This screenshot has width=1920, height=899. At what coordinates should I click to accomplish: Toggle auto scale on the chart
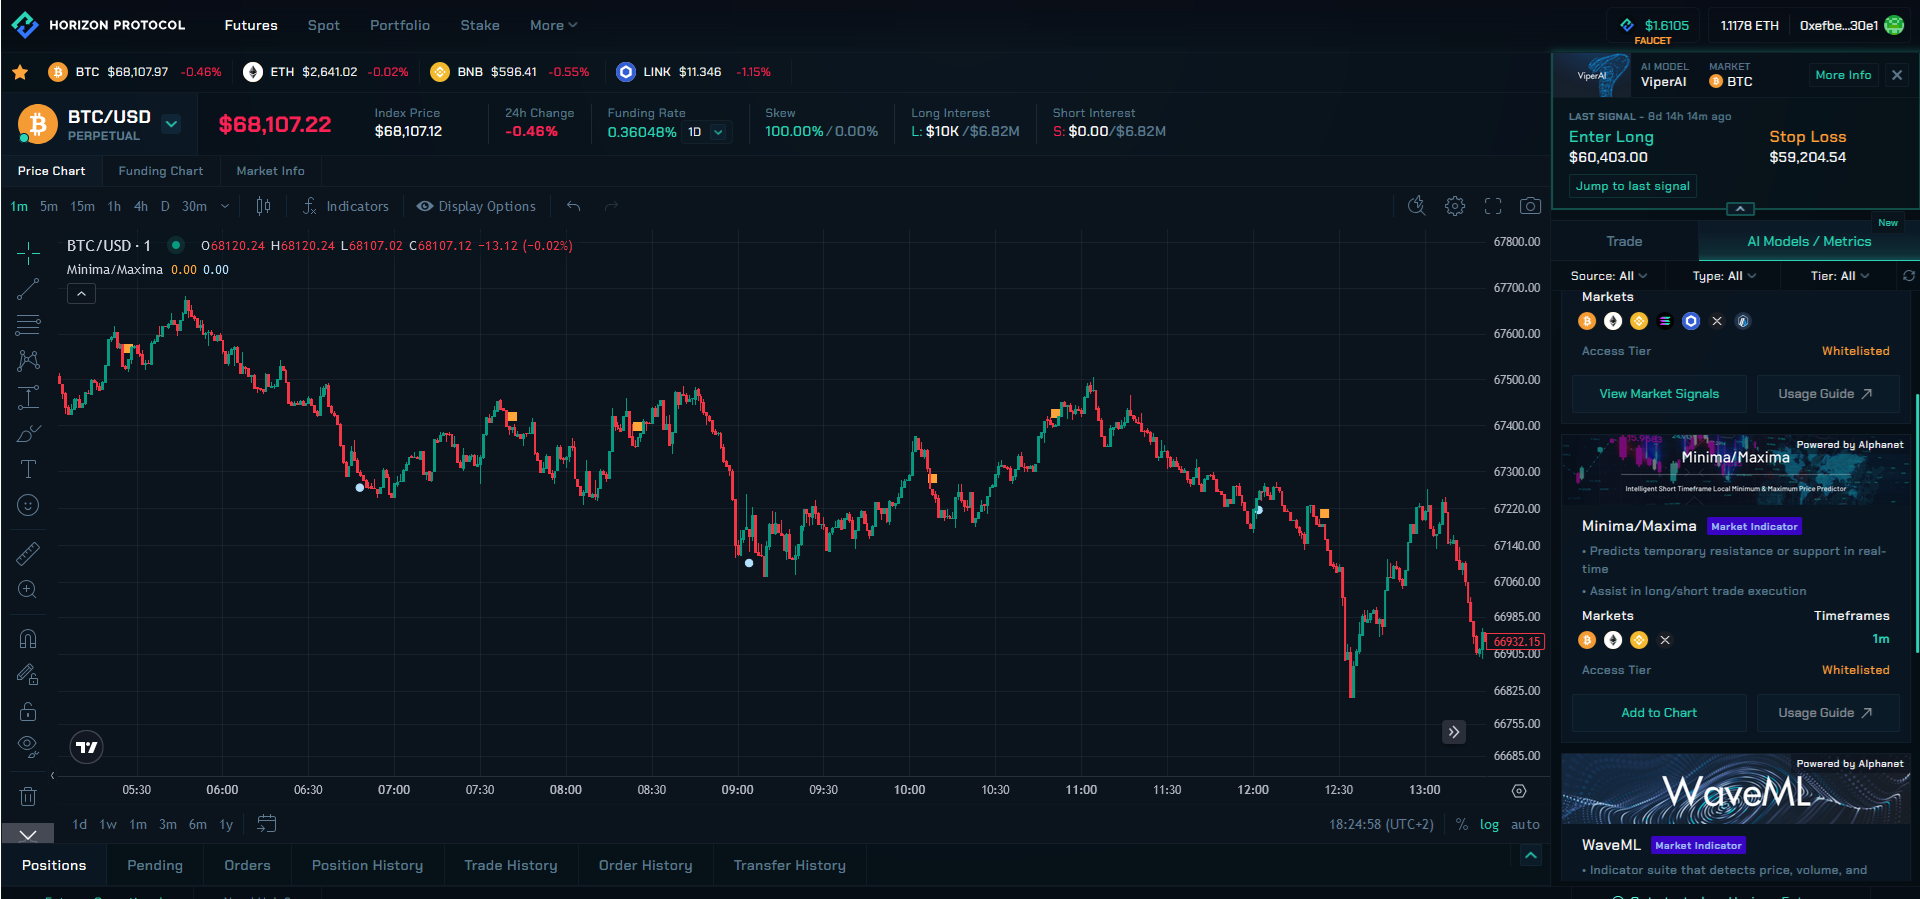(x=1525, y=825)
